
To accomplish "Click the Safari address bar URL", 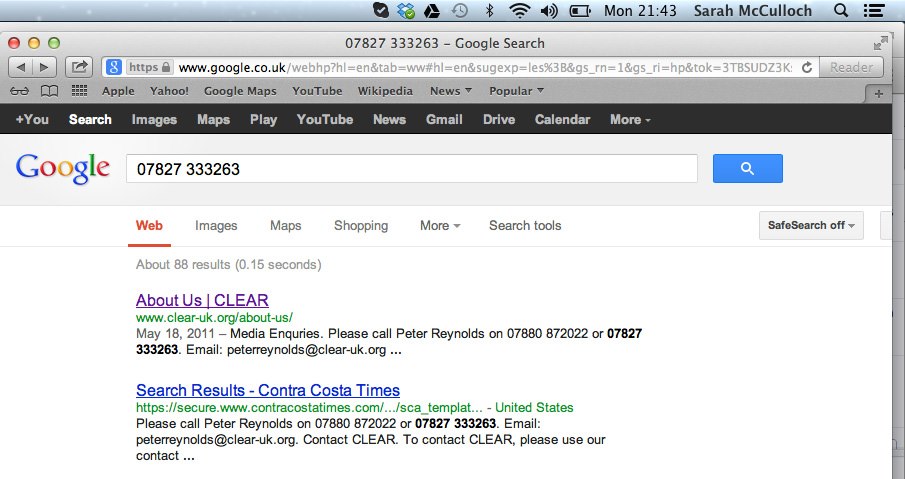I will pyautogui.click(x=485, y=68).
